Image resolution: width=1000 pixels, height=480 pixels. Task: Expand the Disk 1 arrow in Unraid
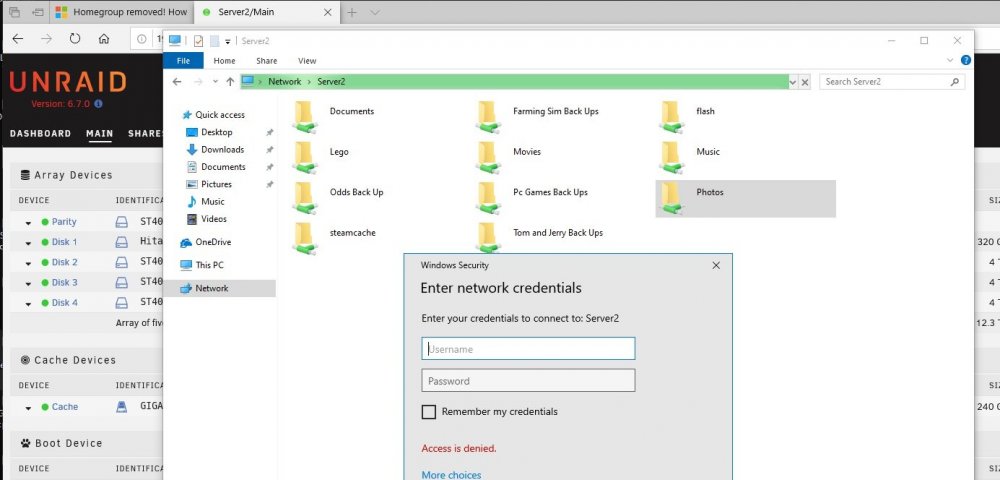click(x=29, y=244)
